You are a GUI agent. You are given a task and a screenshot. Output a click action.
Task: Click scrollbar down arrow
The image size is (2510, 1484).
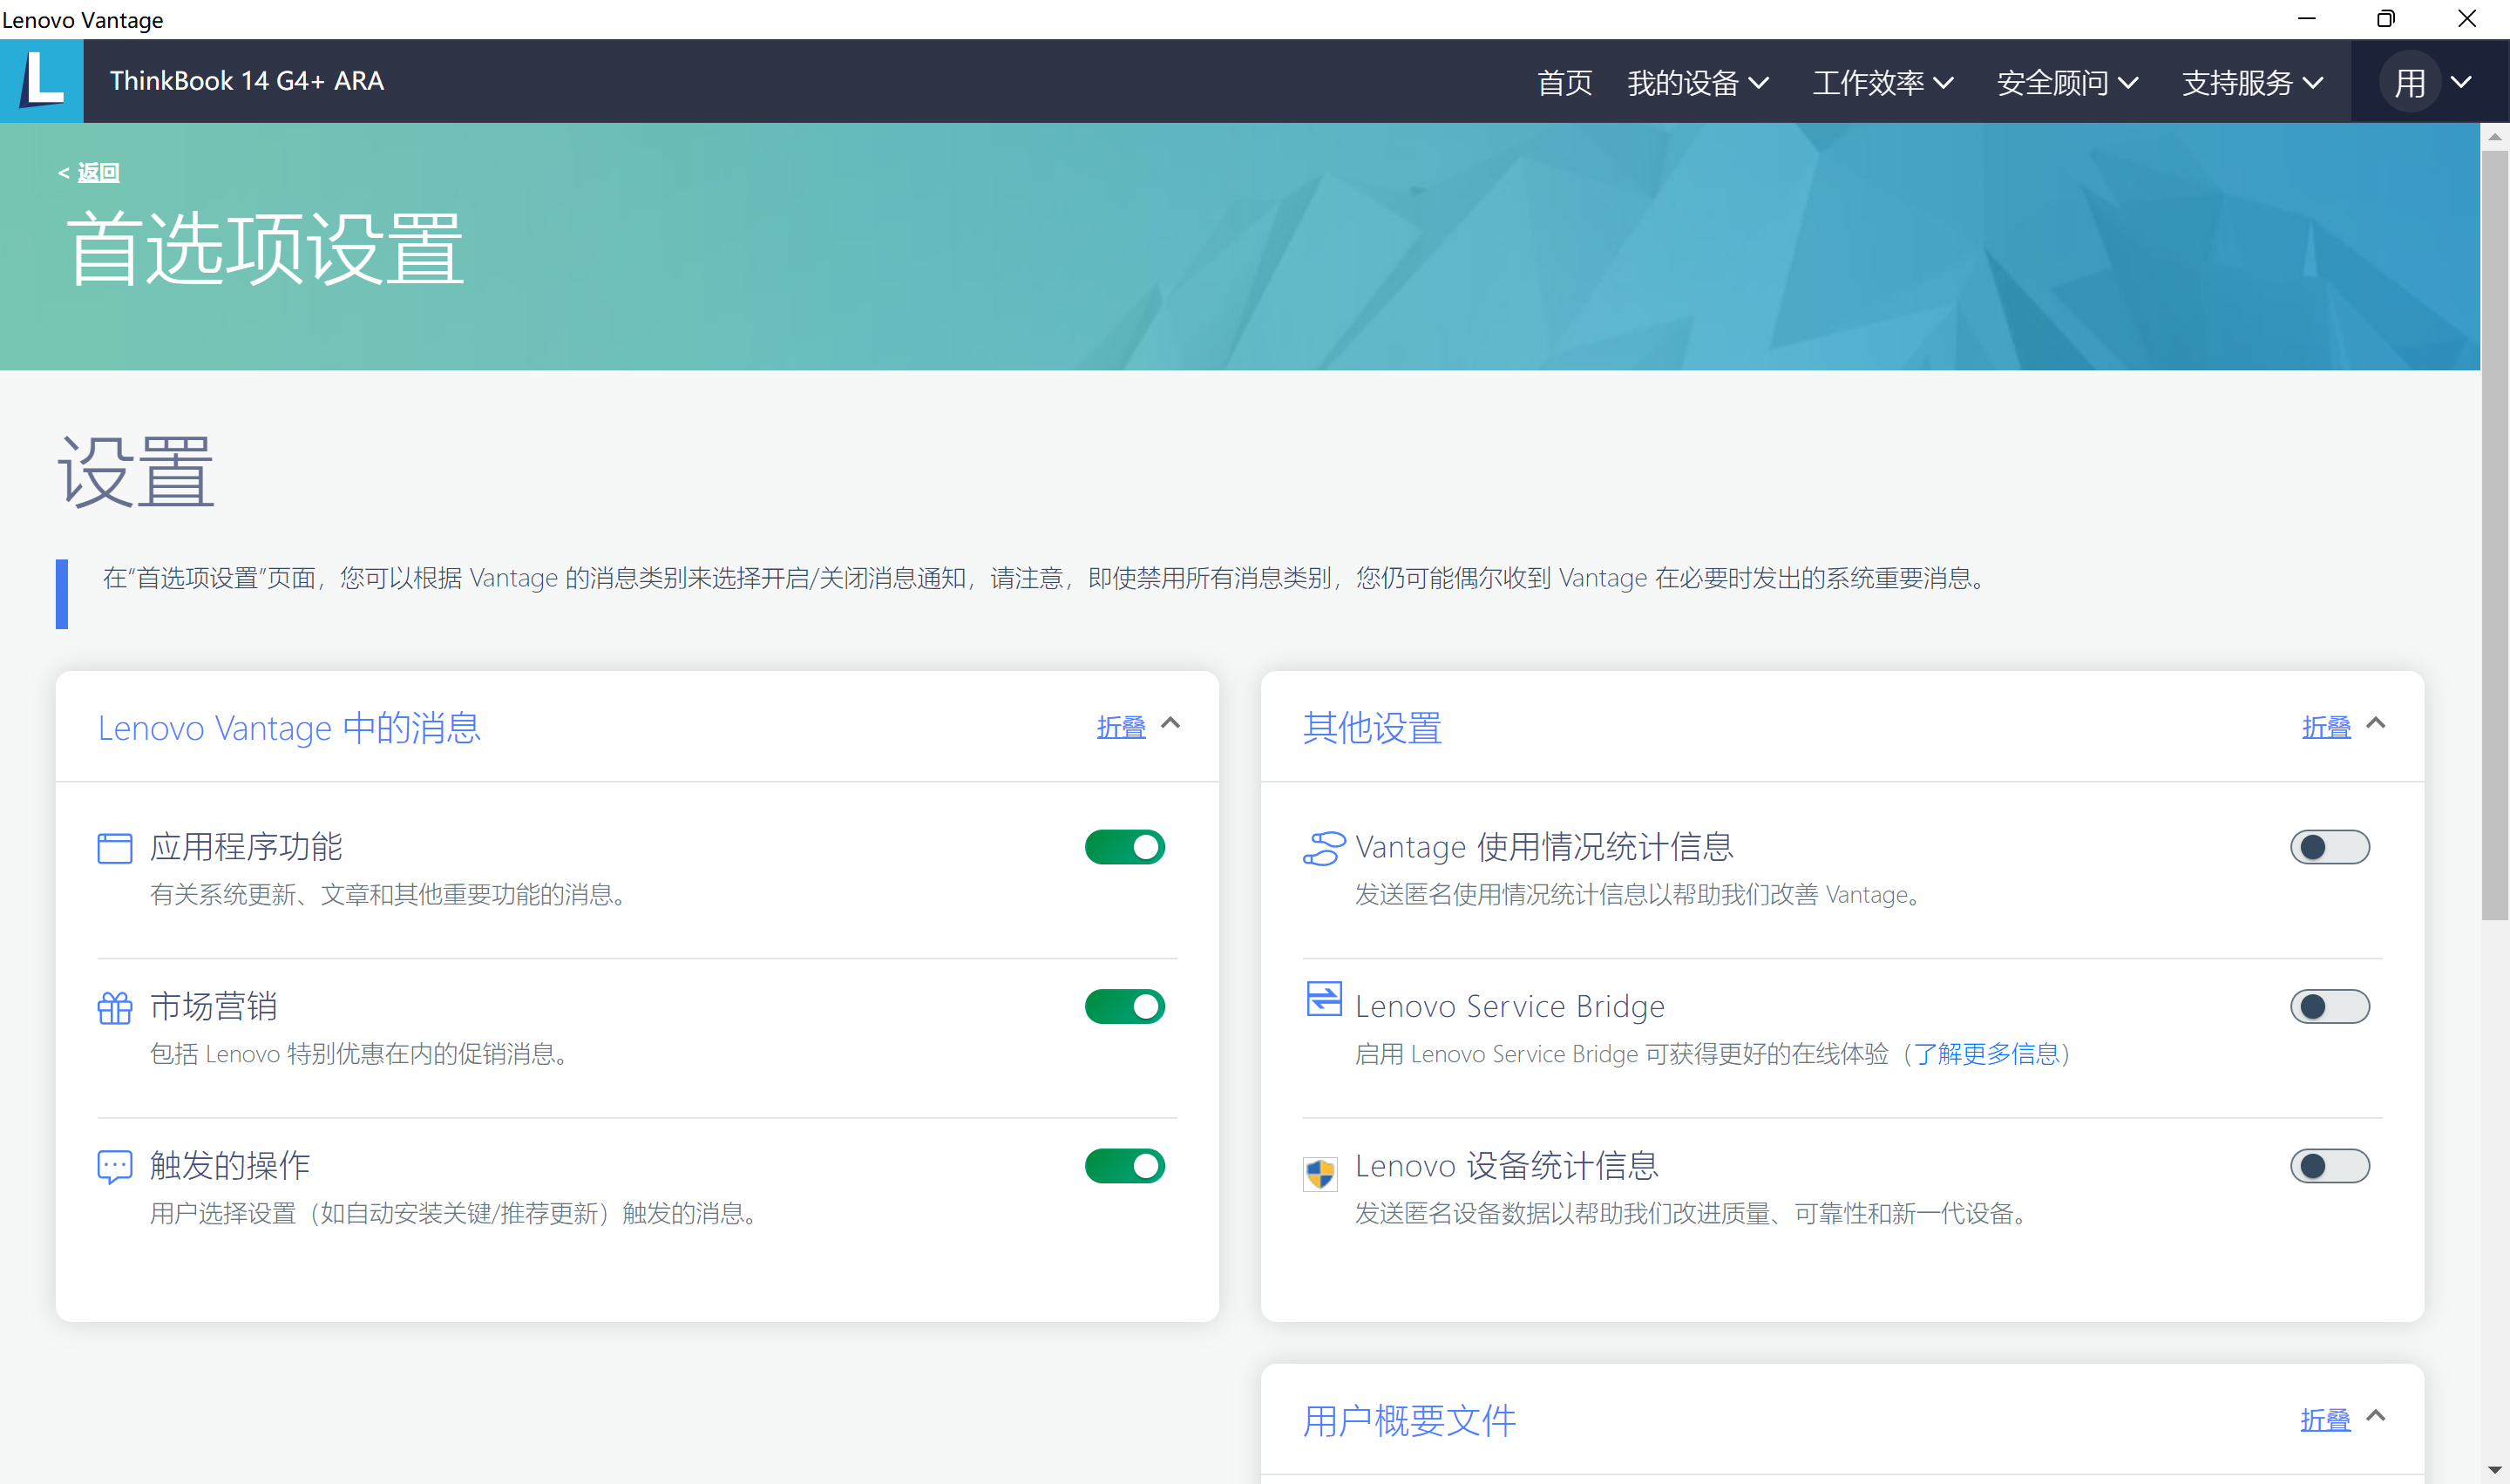[2495, 1470]
